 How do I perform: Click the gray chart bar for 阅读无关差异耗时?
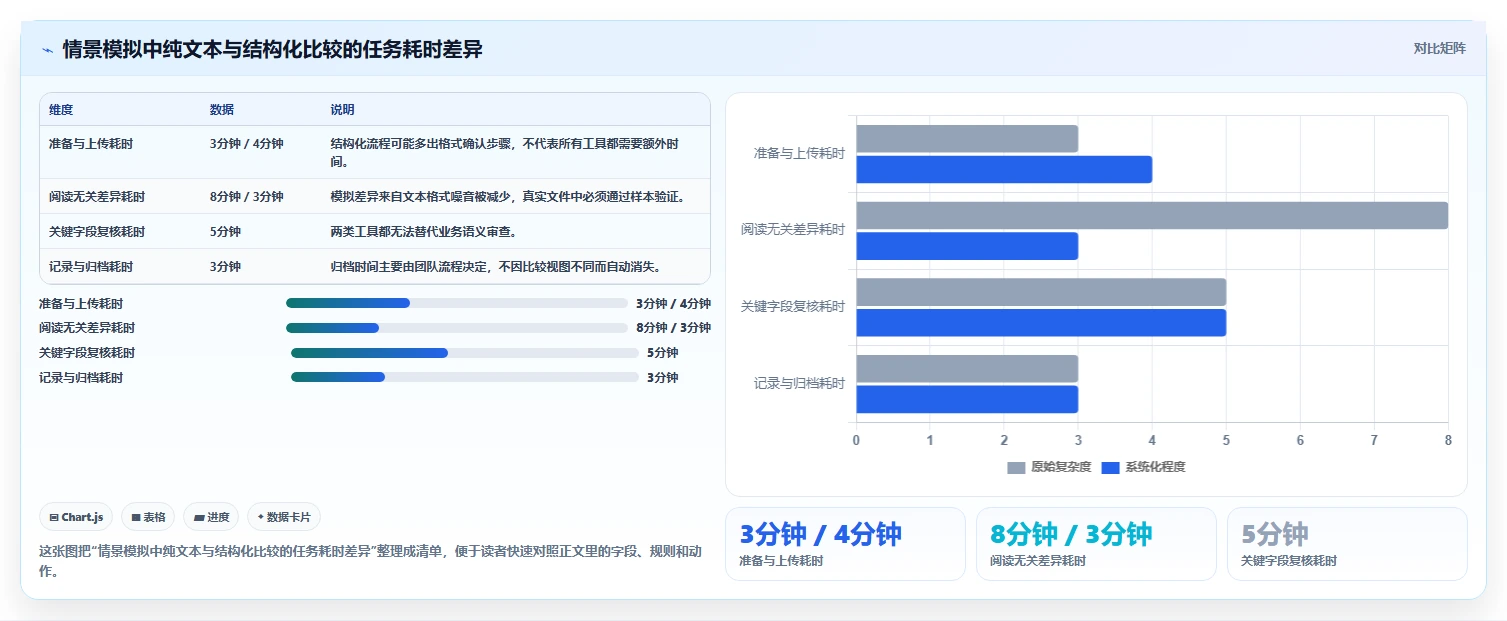pyautogui.click(x=1152, y=215)
